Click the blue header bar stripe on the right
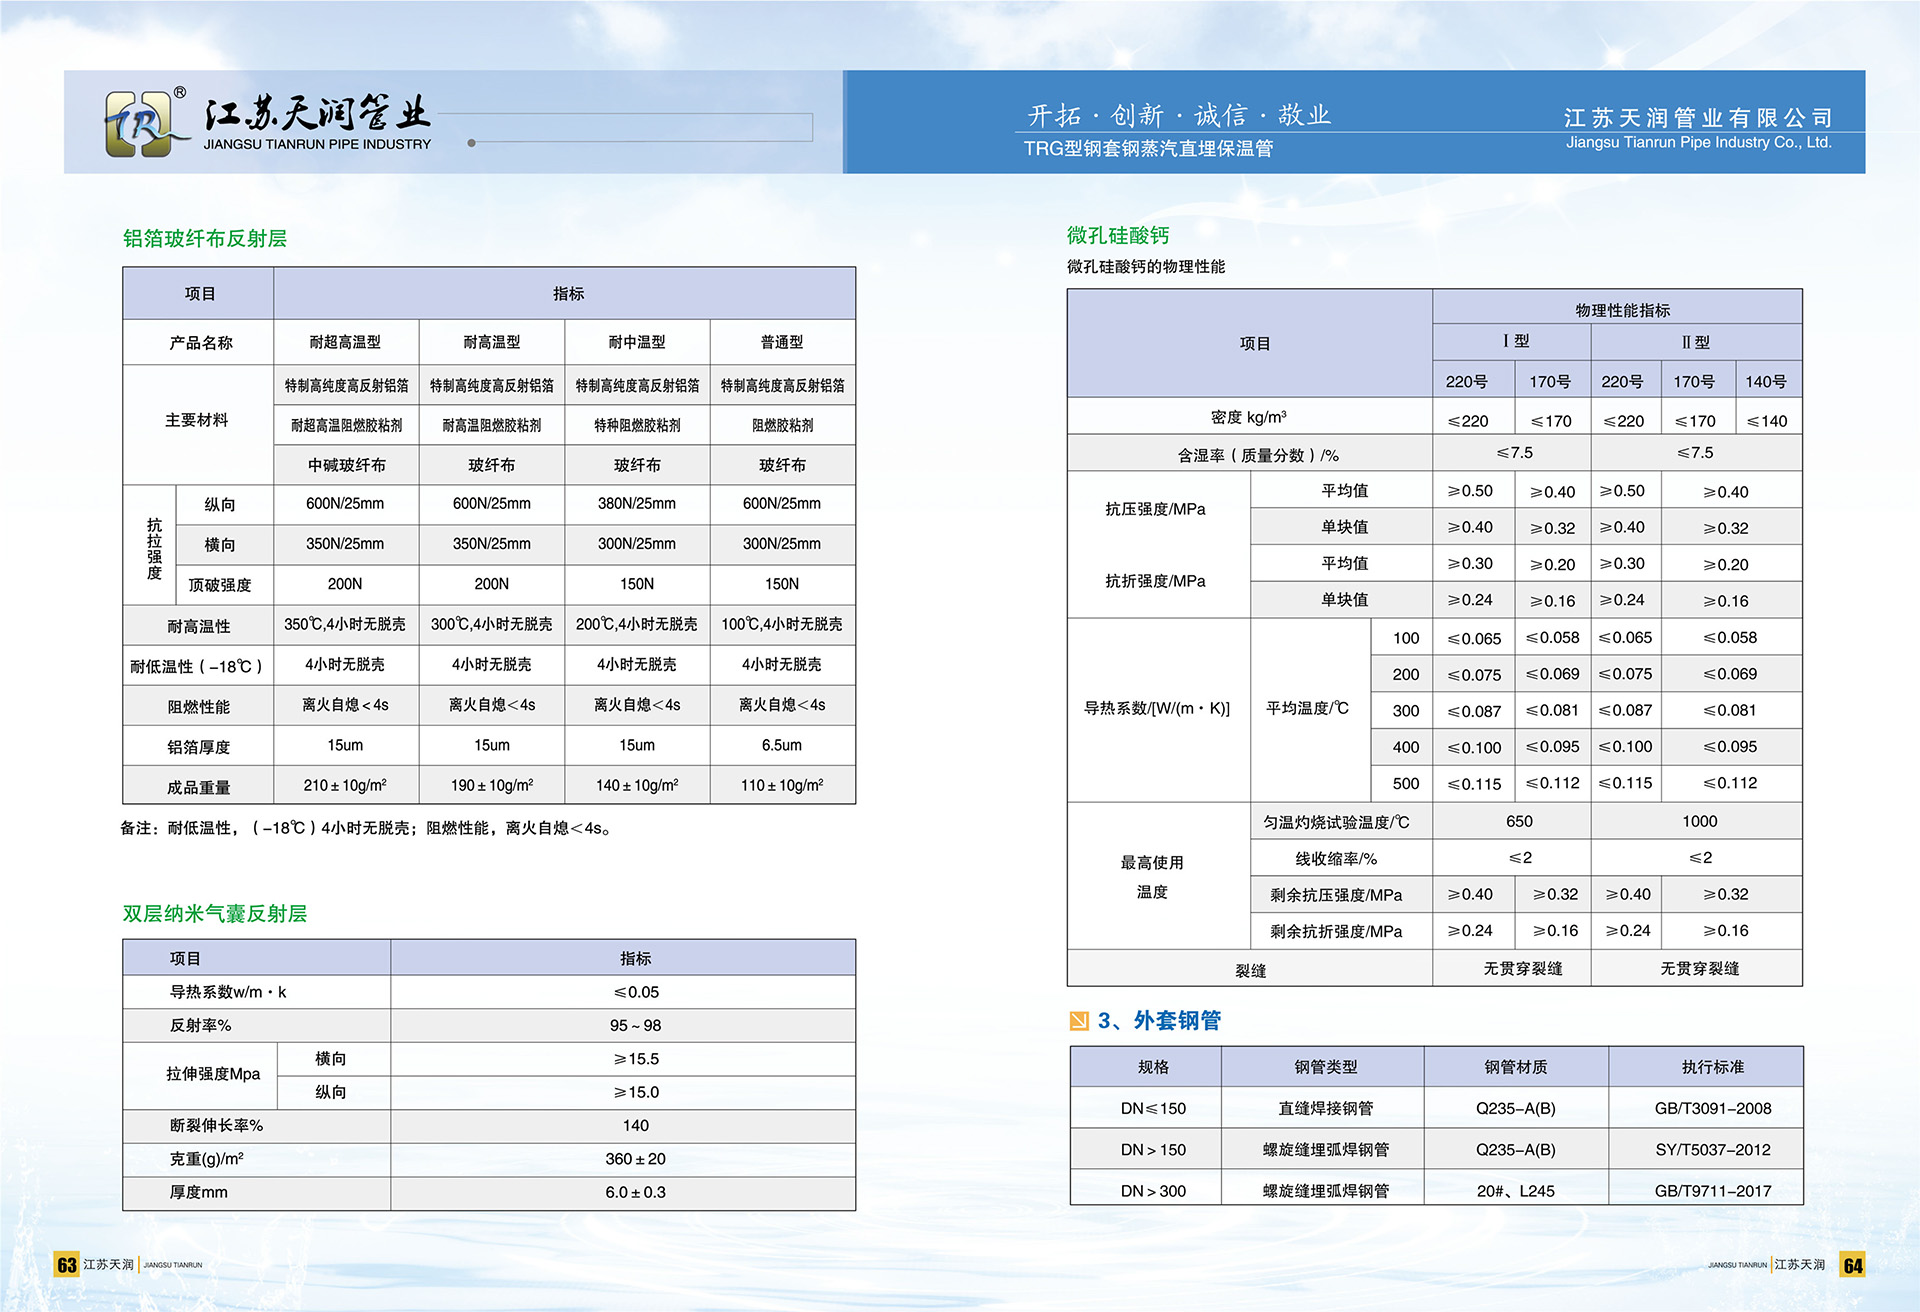 coord(1355,122)
